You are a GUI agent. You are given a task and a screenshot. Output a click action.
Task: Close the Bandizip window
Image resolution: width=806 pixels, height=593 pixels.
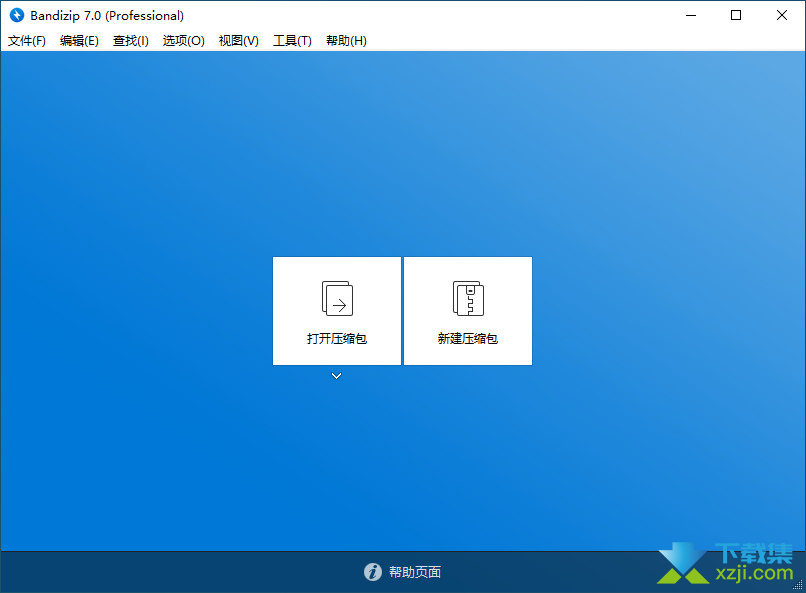click(781, 15)
